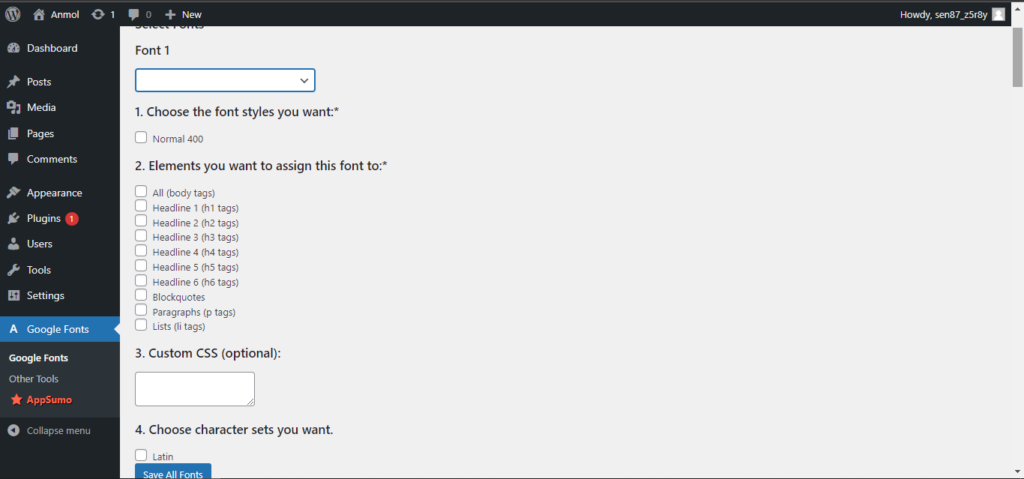Viewport: 1024px width, 479px height.
Task: Click the Users person icon
Action: (14, 244)
